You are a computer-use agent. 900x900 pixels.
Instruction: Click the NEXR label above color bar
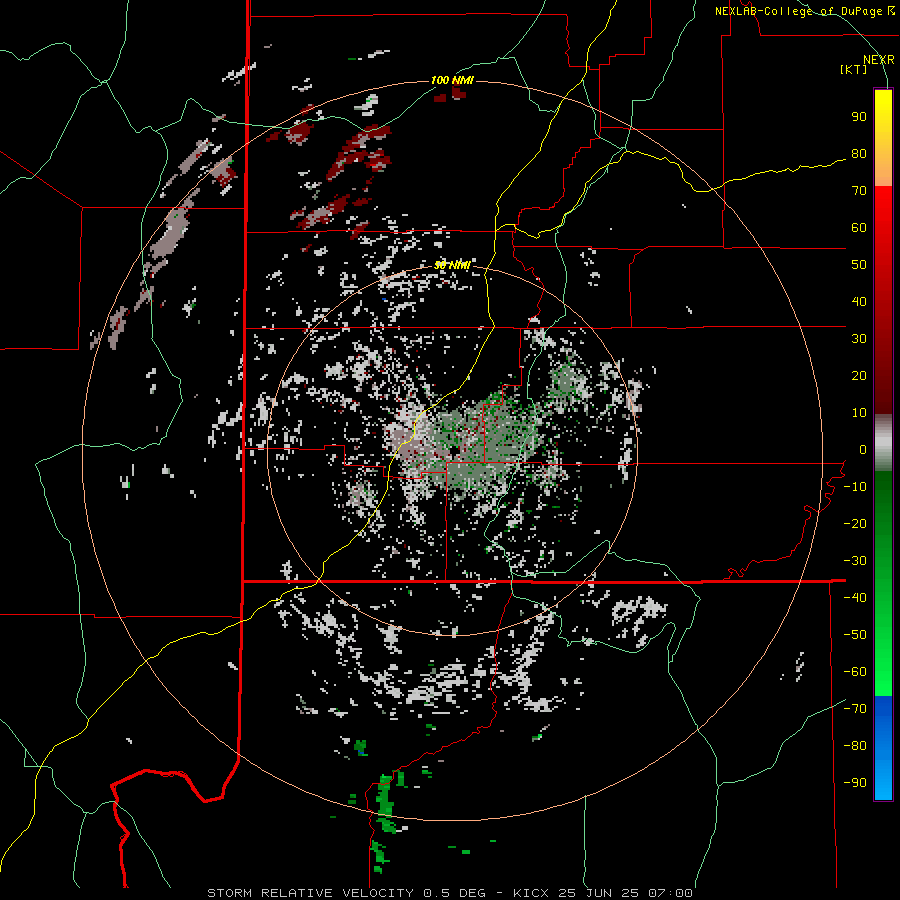pyautogui.click(x=879, y=60)
